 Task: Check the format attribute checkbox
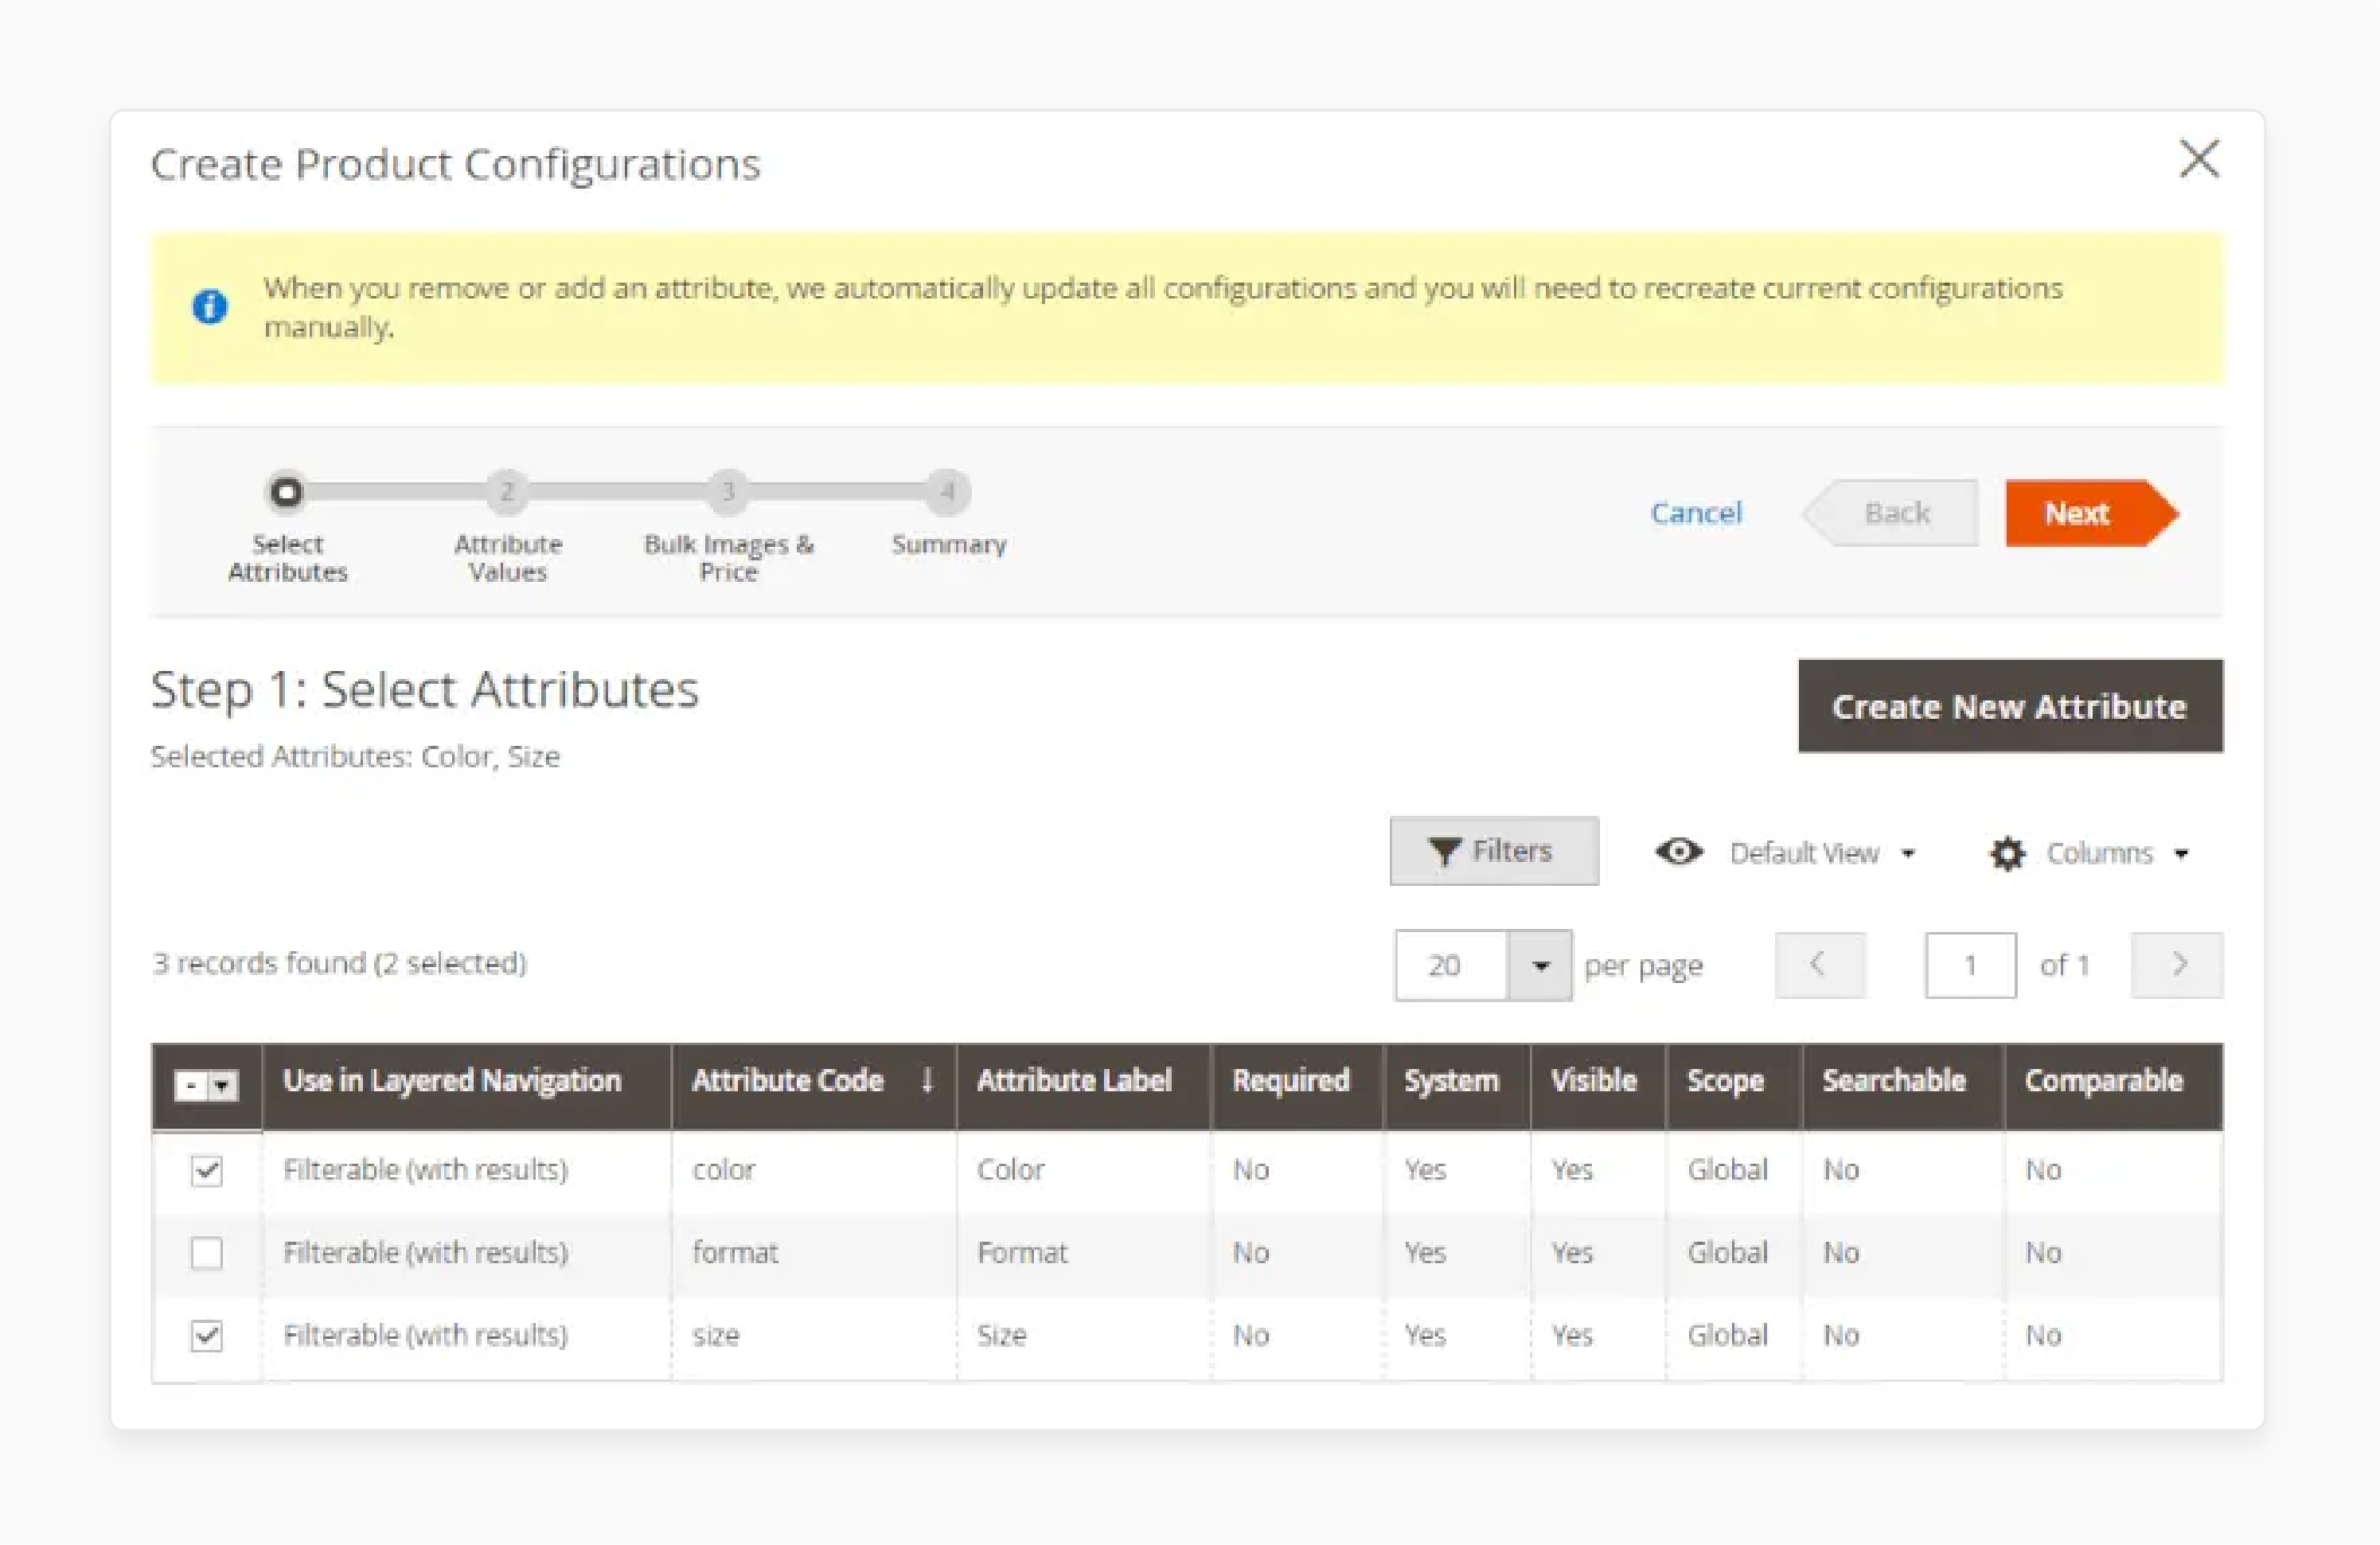point(206,1253)
